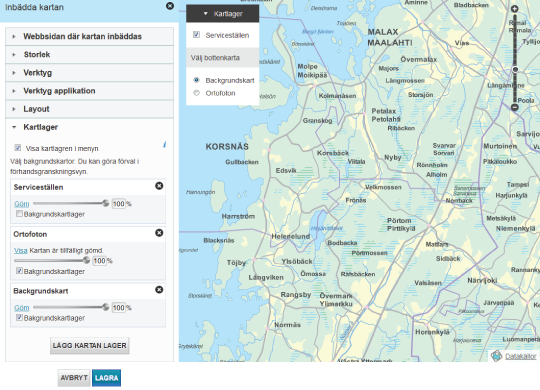Remove the Ortofoton layer with its X icon
540x390 pixels.
click(x=159, y=233)
